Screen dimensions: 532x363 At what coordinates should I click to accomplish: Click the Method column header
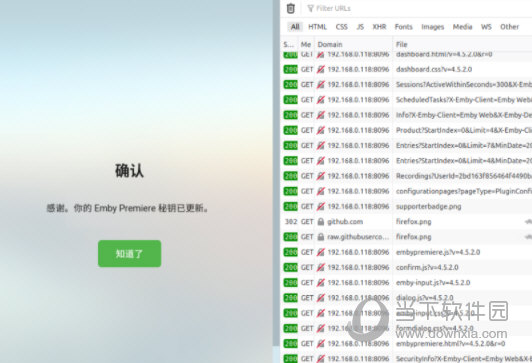pyautogui.click(x=306, y=44)
